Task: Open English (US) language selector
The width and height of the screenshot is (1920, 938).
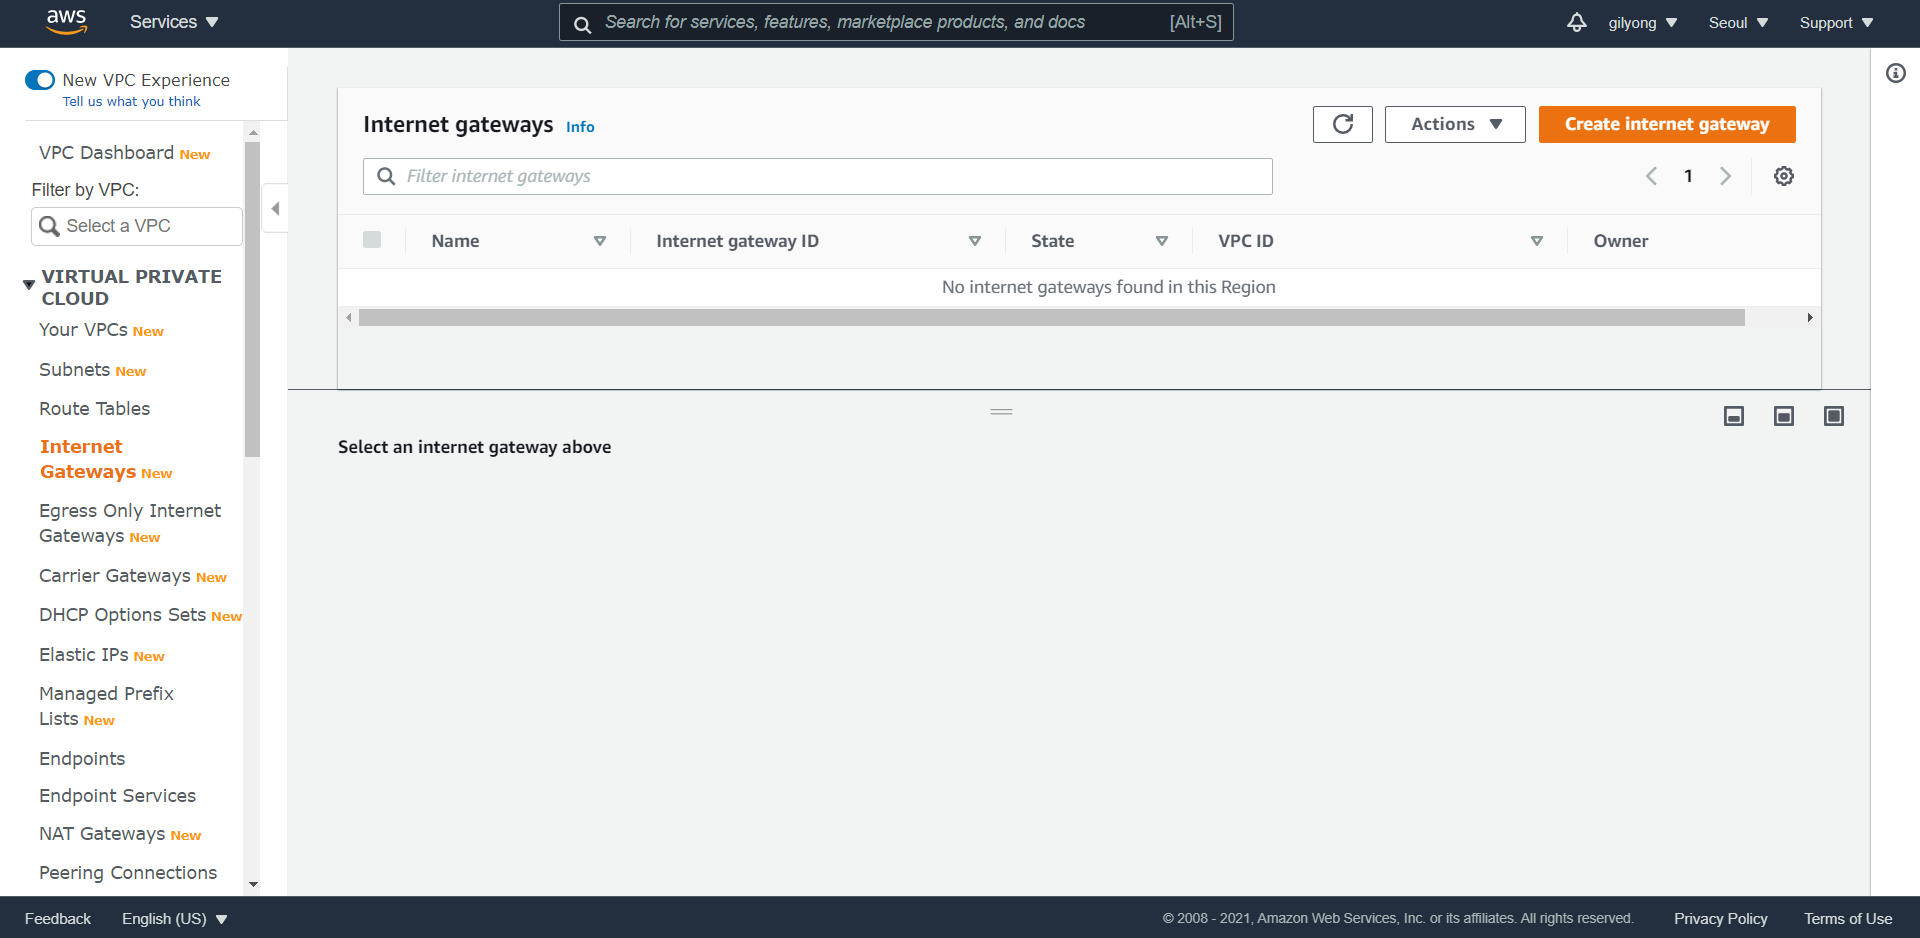Action: [x=175, y=918]
